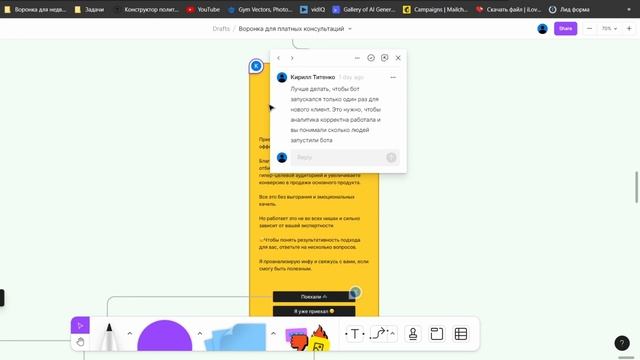Open the Лид форма bookmark

[x=569, y=9]
